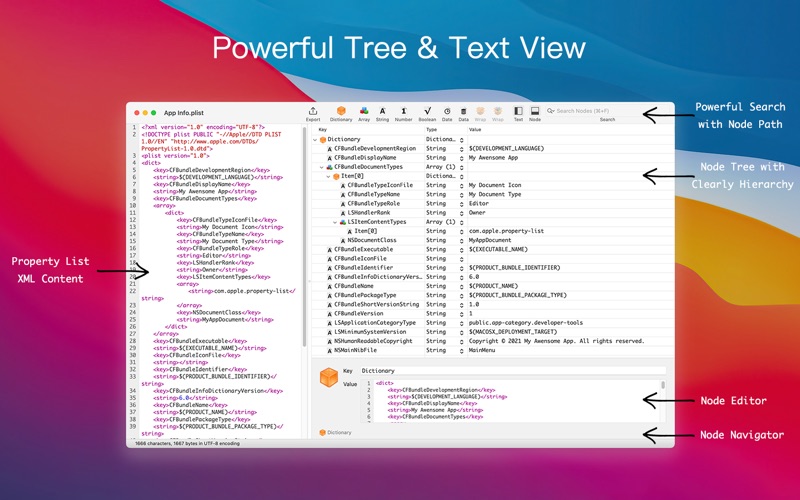Select the CFBundleTypeIconFile row

point(493,186)
